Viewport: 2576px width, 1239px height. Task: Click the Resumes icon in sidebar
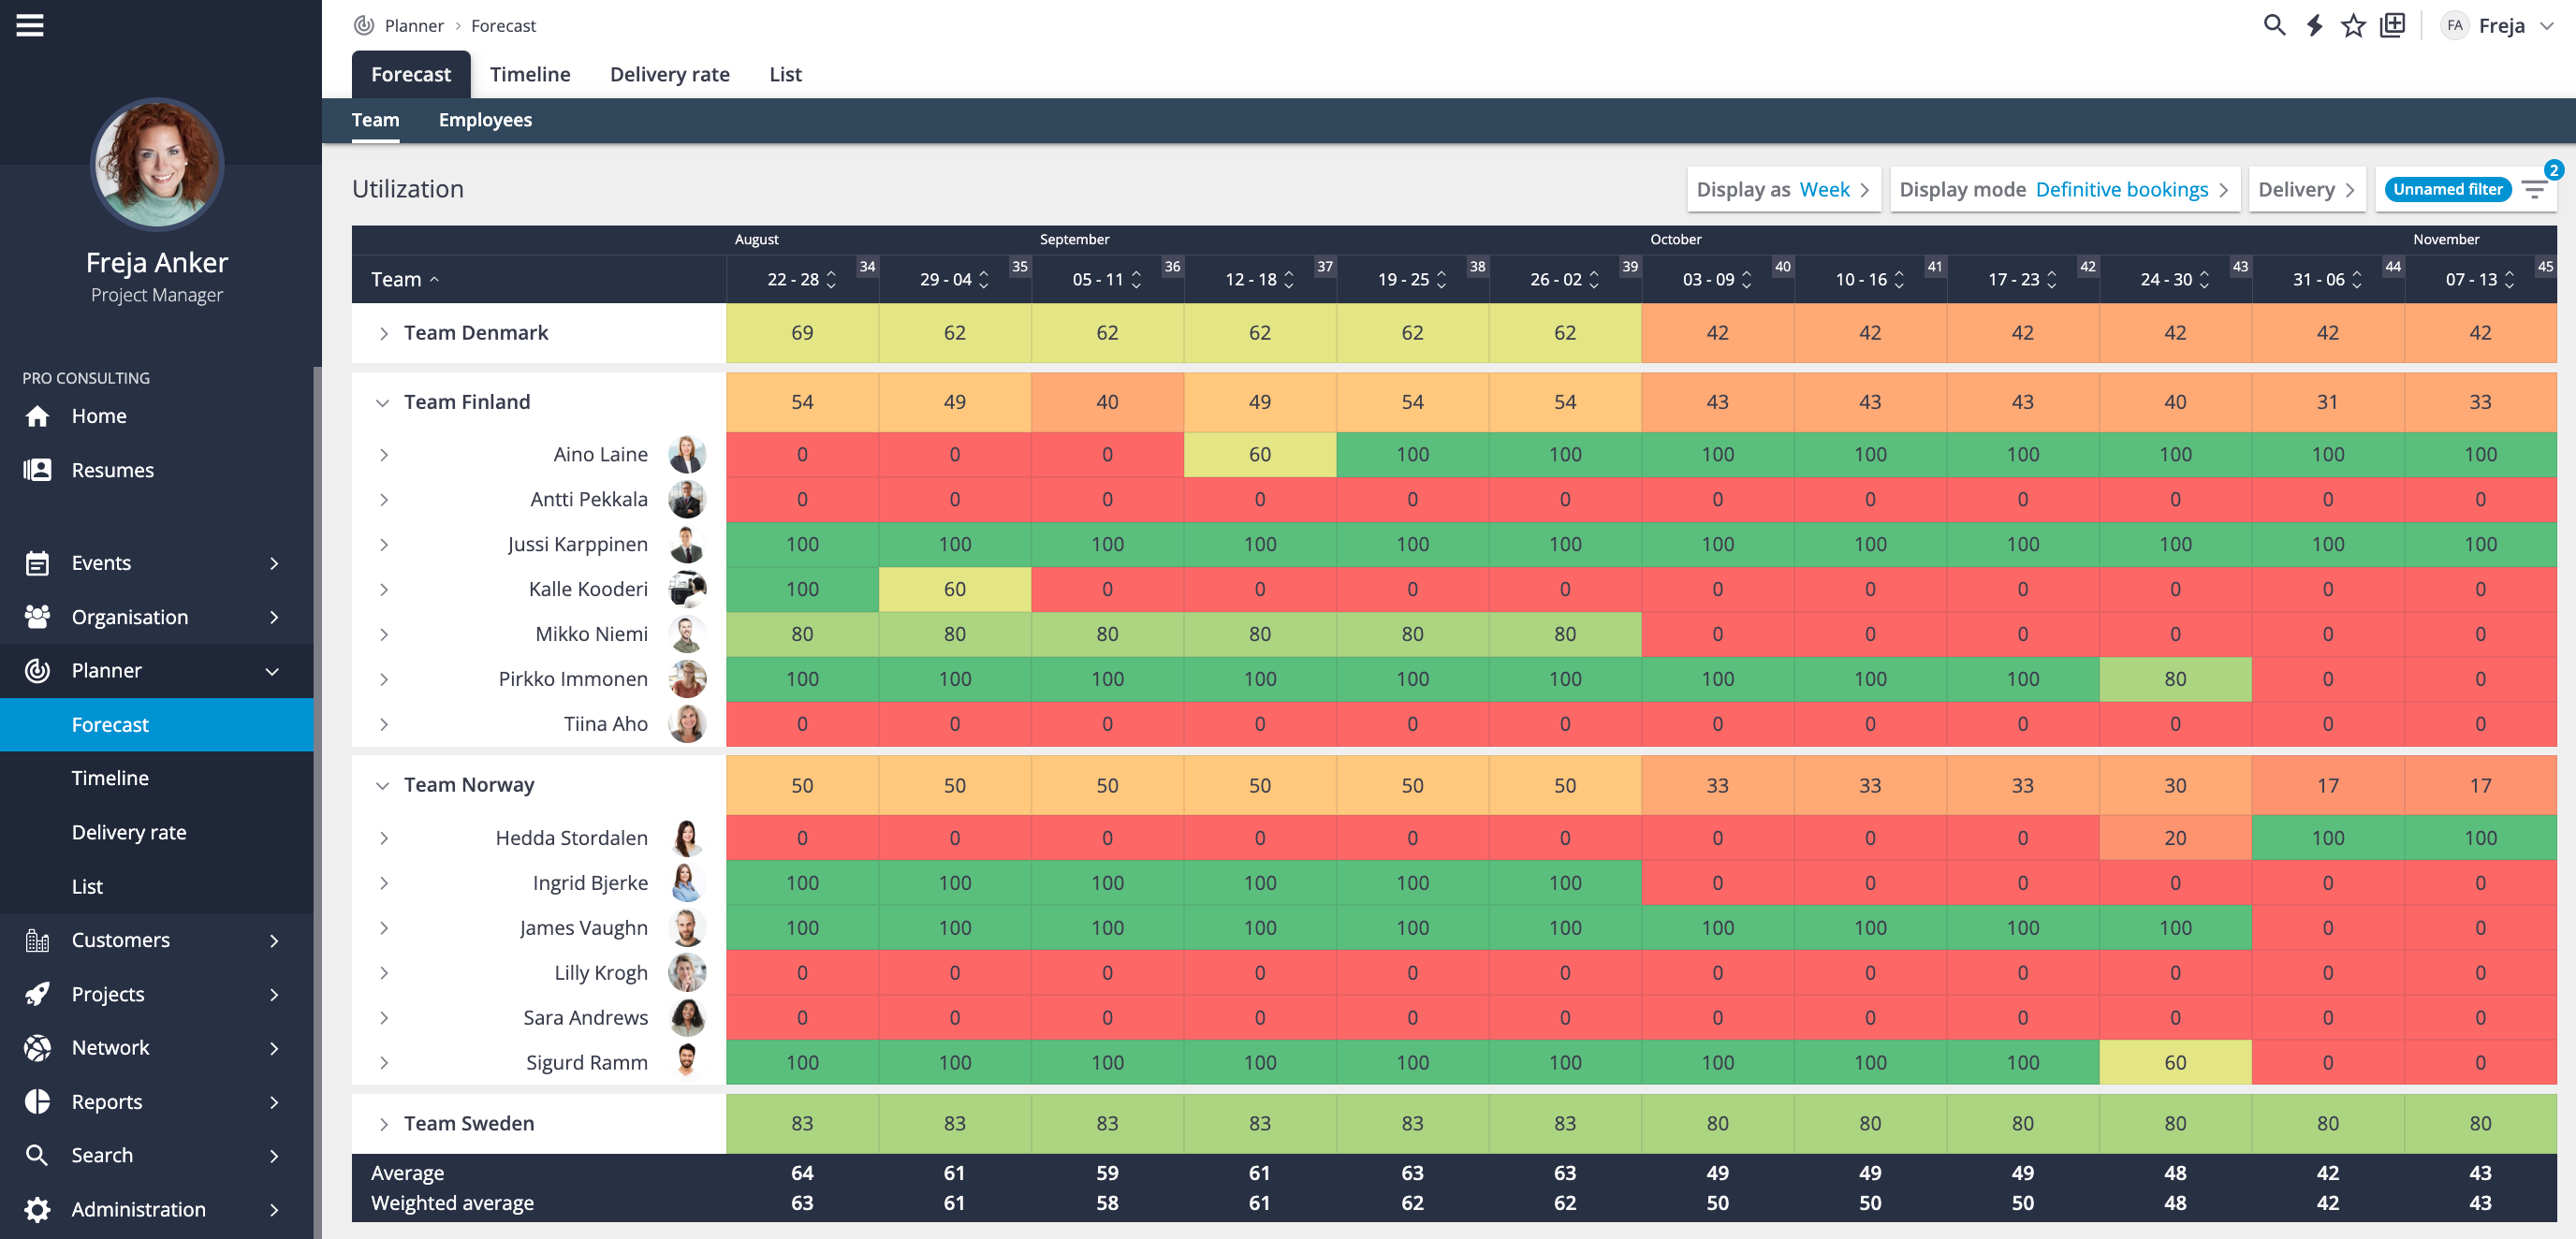(x=37, y=470)
